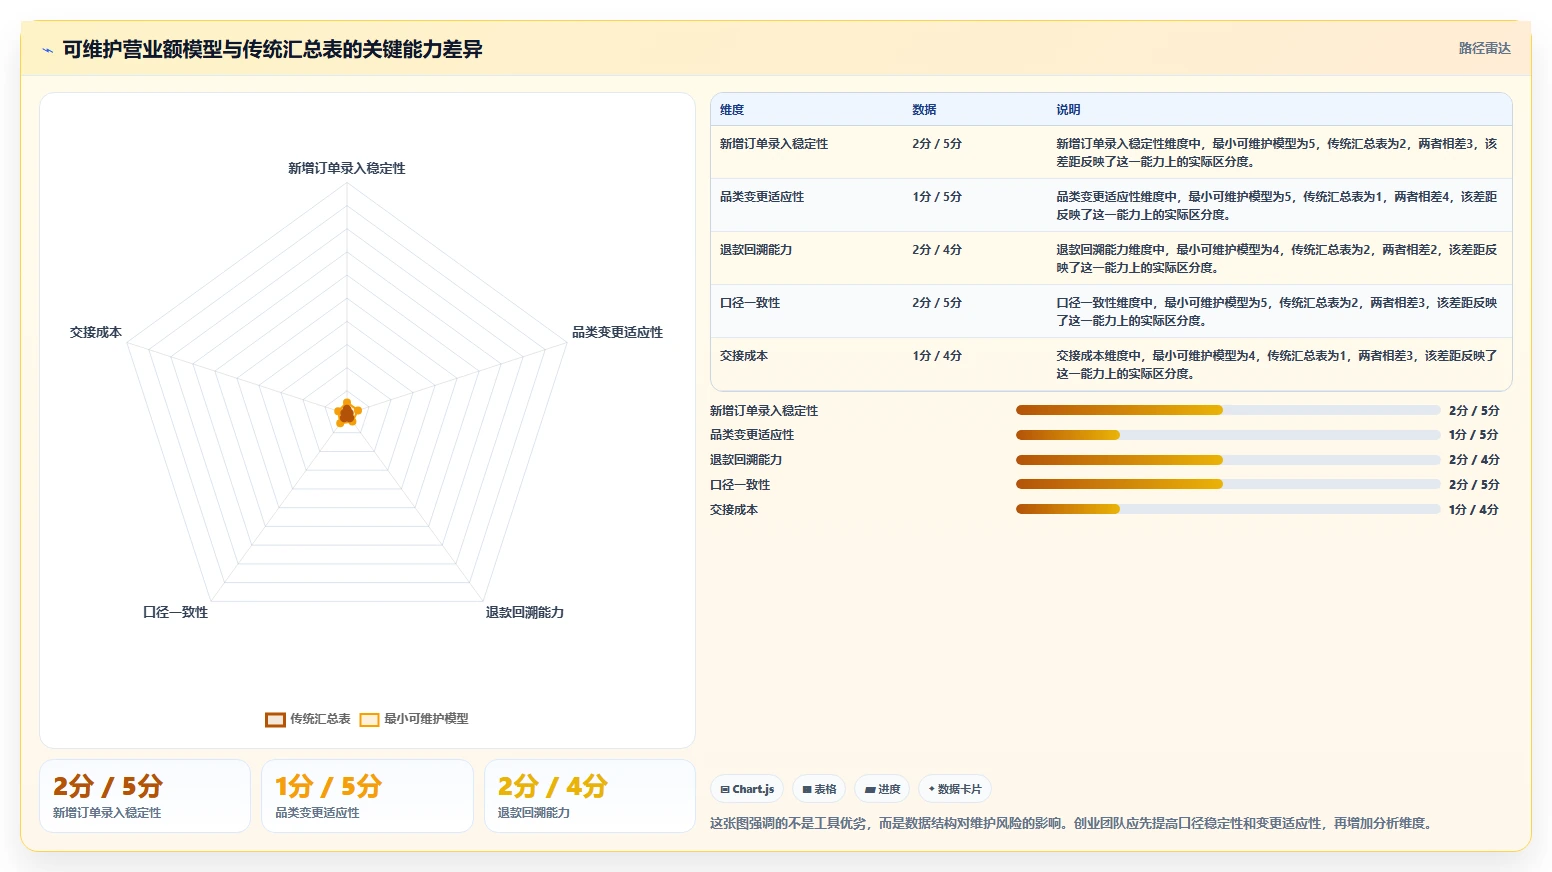
Task: Open the 2分 / 5分 新增订单录入稳定性 card
Action: pyautogui.click(x=145, y=796)
